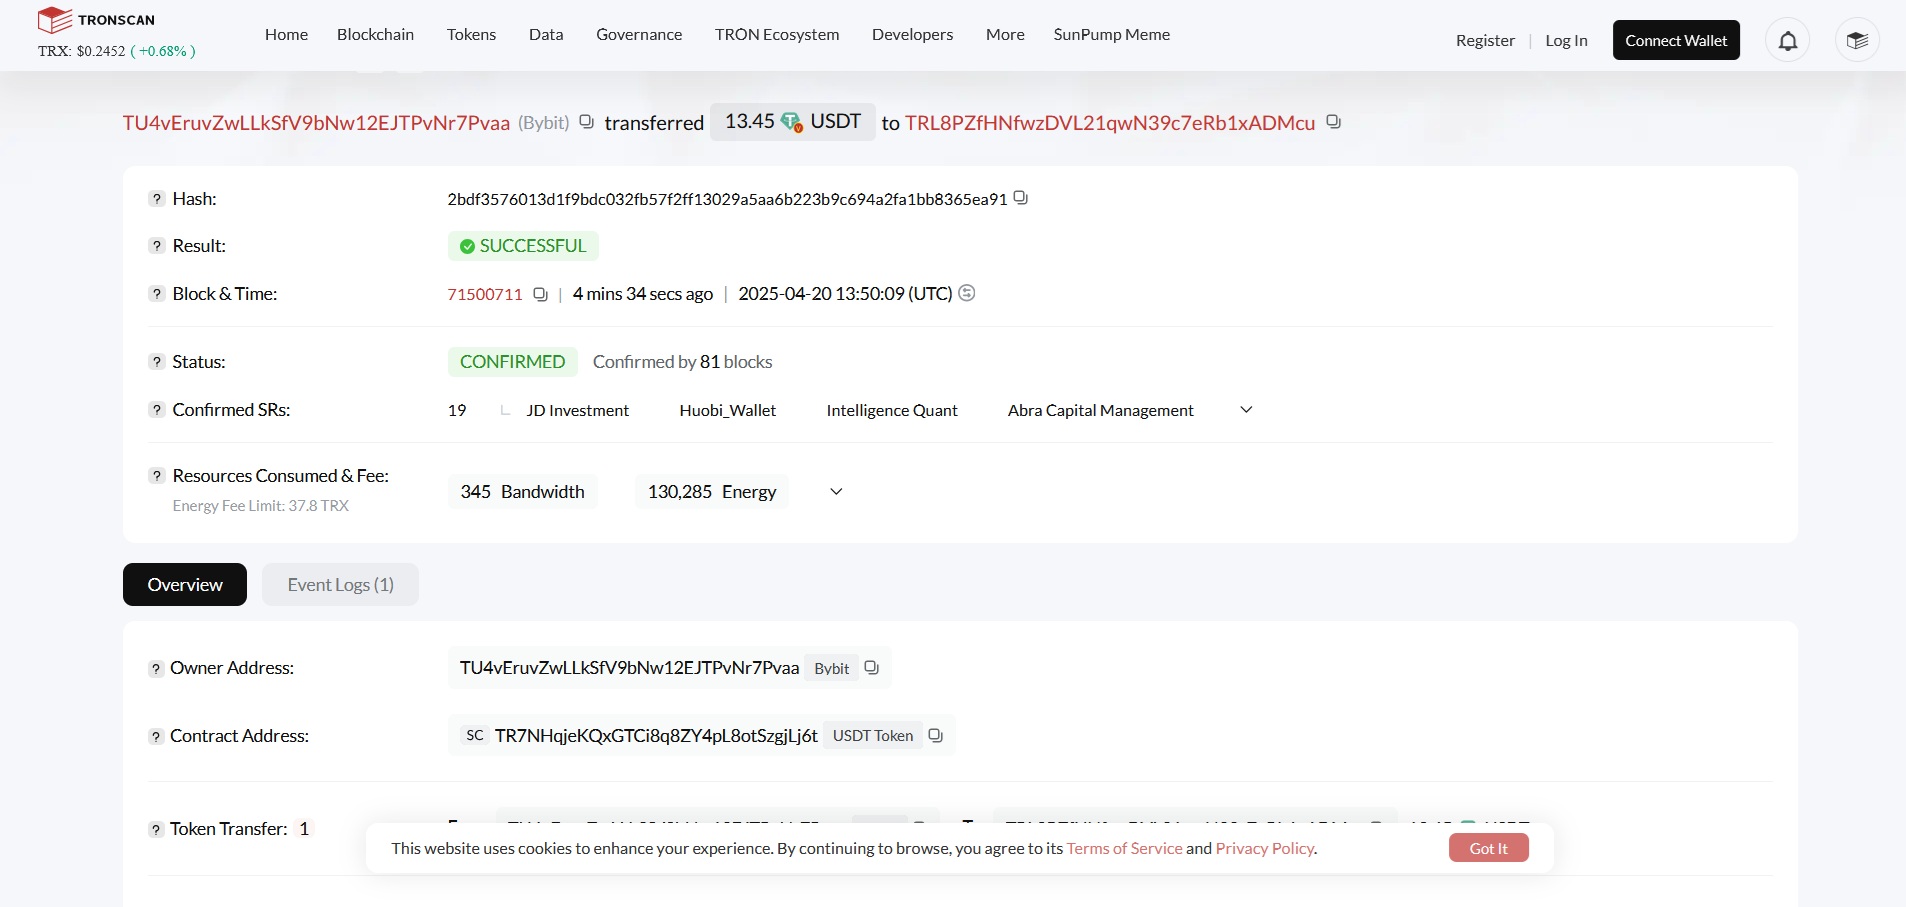Dismiss the cookie notice with Got It

[1488, 848]
